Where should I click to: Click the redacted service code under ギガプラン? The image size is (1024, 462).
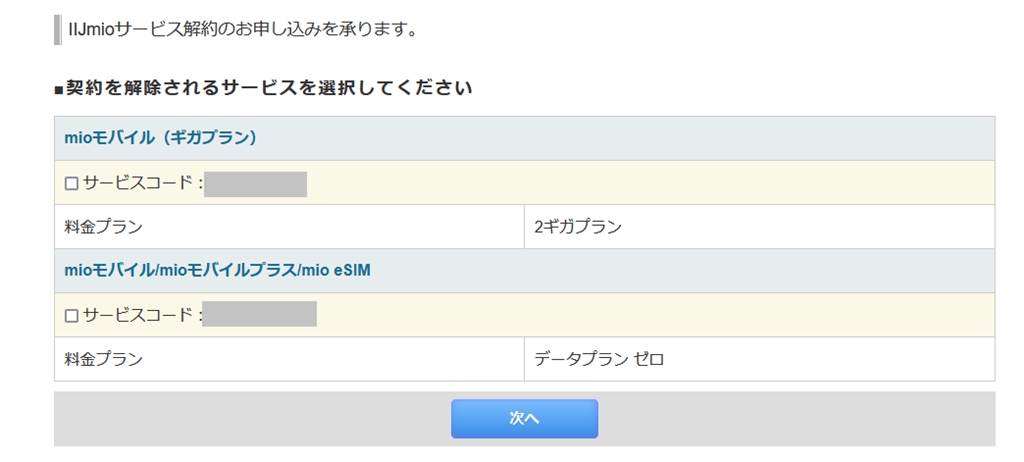[255, 184]
